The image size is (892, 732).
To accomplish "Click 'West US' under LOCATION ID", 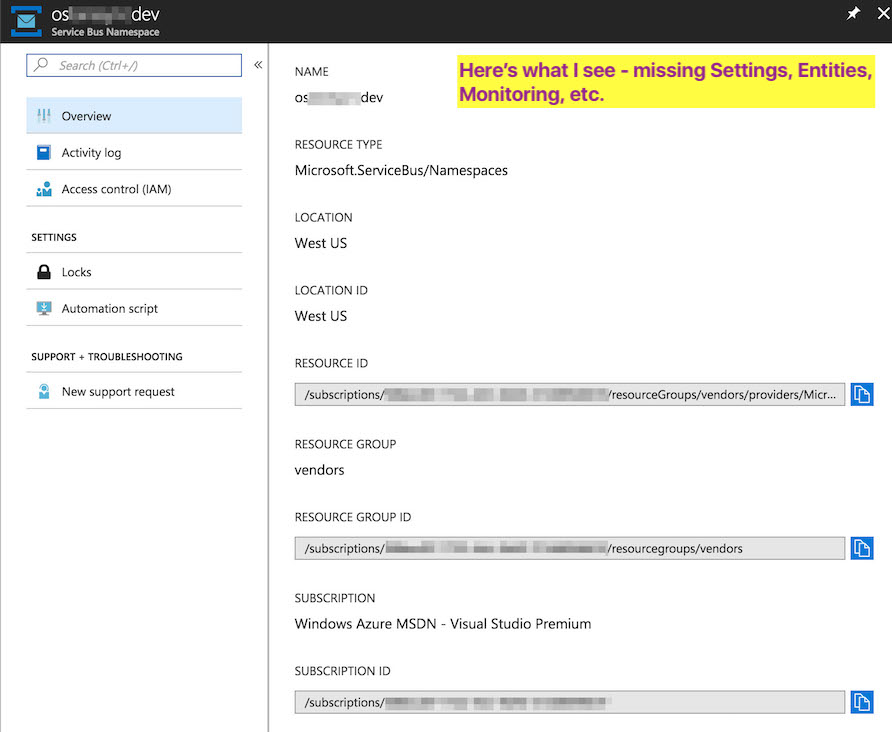I will [321, 316].
